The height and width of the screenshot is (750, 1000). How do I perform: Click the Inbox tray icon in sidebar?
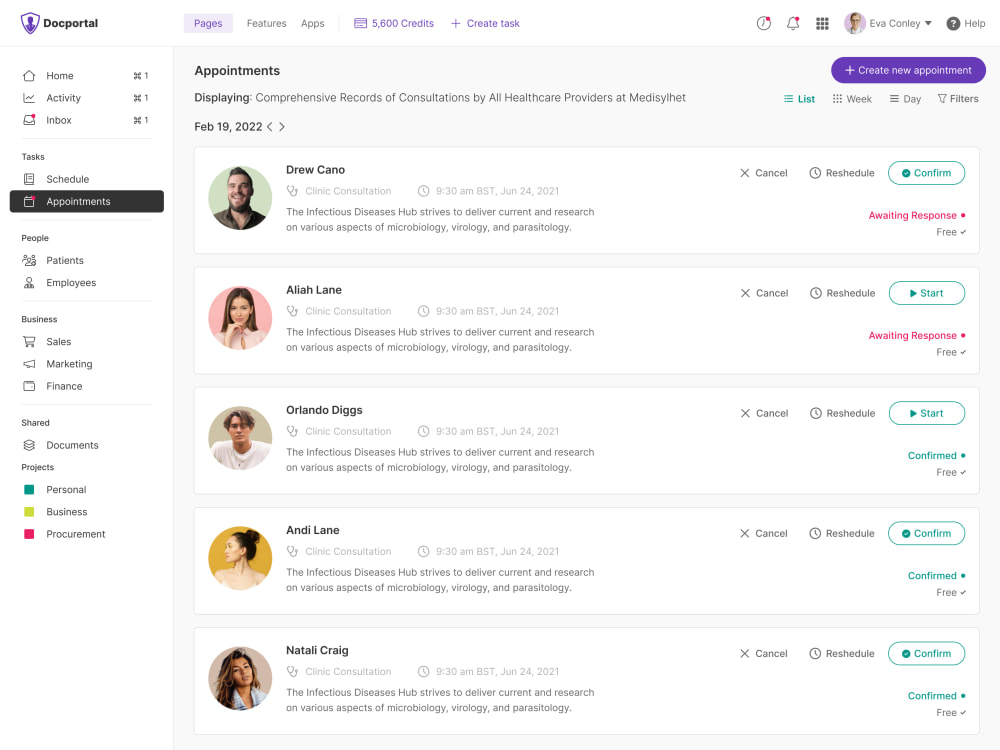29,120
